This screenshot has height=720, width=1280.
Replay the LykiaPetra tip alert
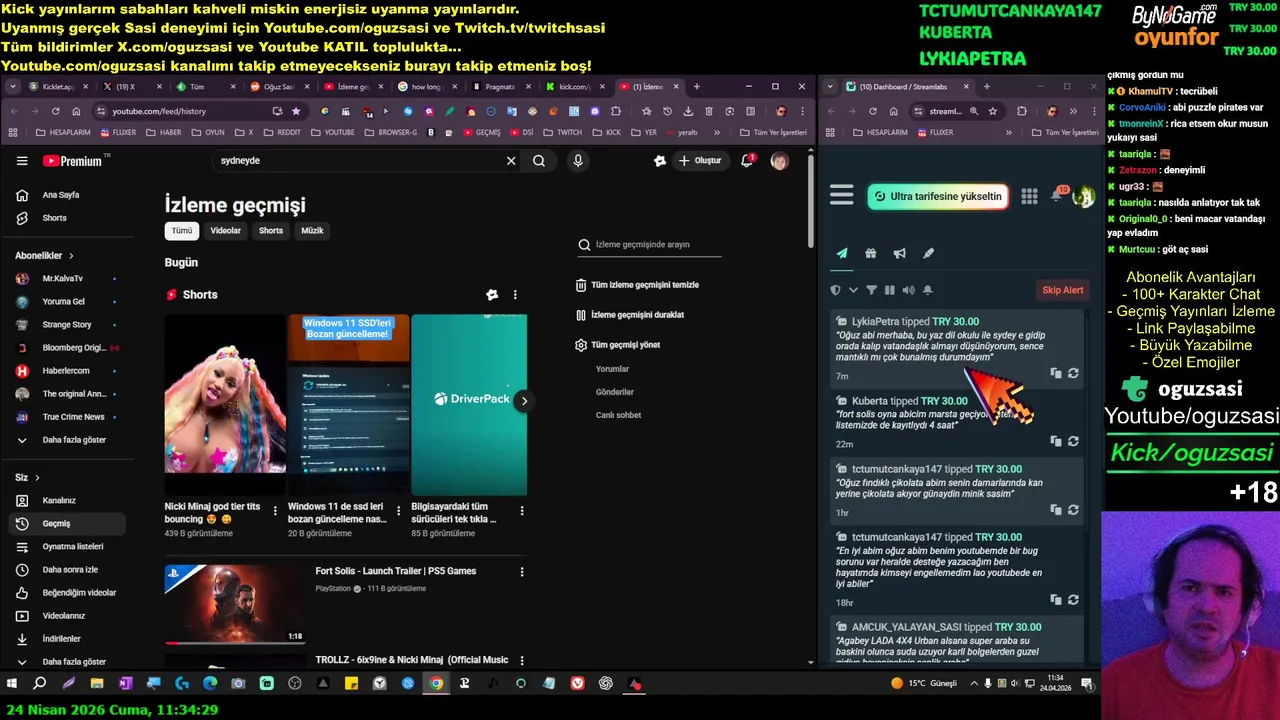point(1073,373)
